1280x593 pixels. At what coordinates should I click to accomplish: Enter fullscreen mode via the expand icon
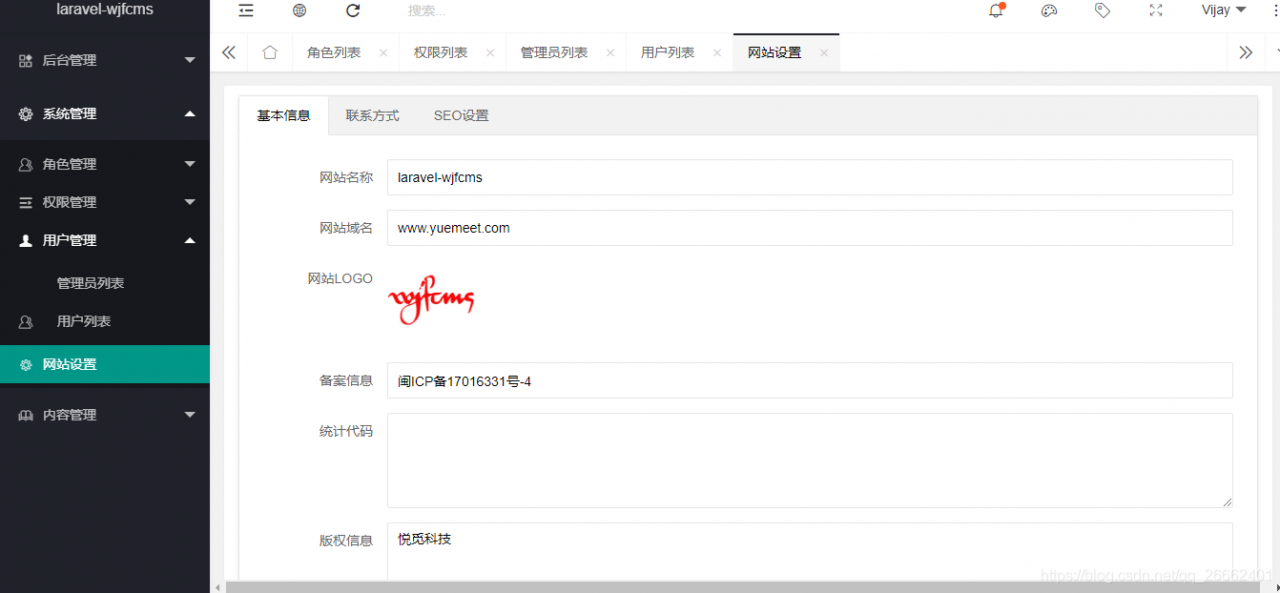1156,11
